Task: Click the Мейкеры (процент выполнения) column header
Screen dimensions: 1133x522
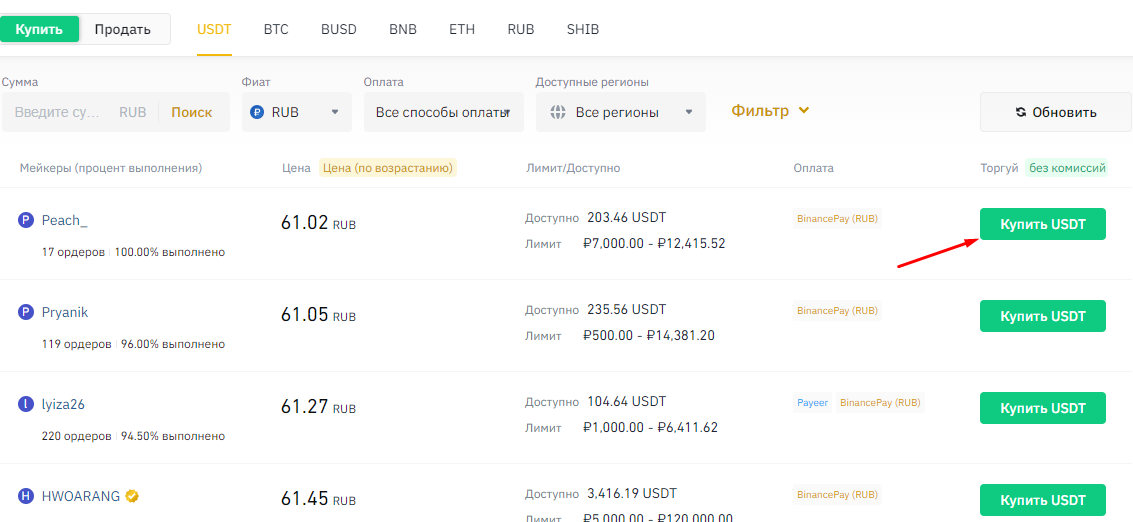Action: coord(111,168)
